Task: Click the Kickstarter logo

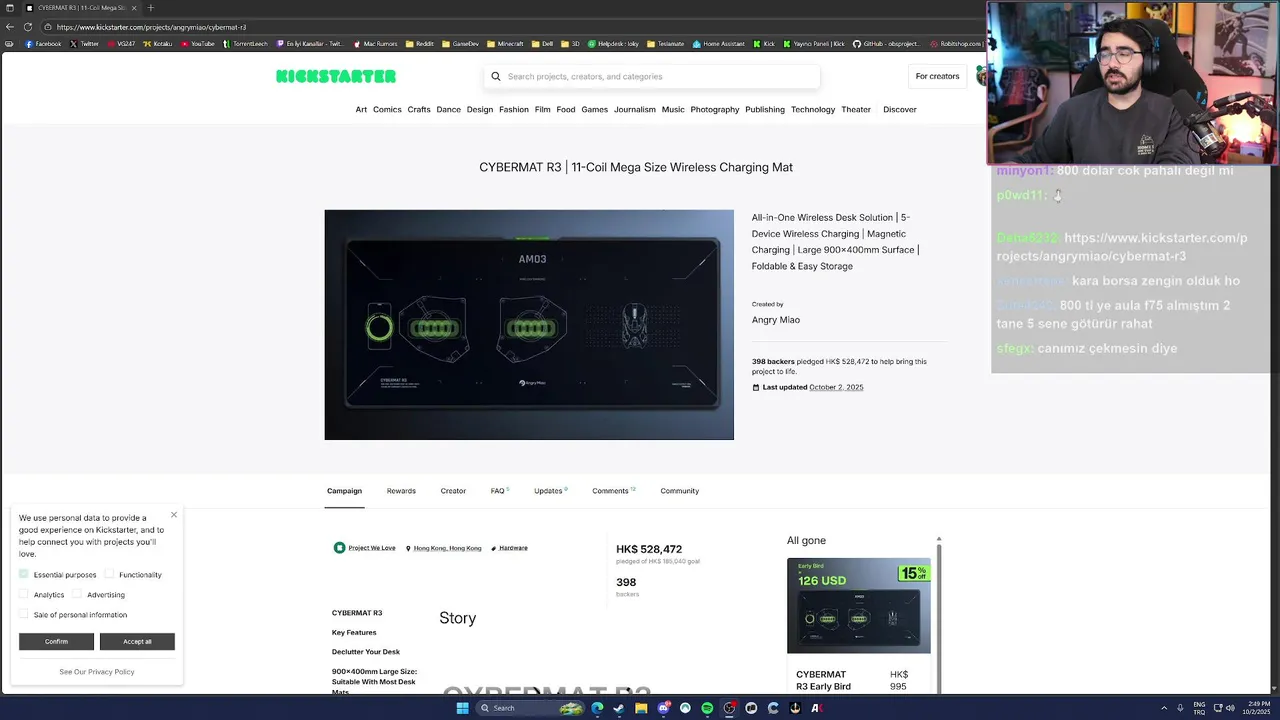Action: pos(336,76)
